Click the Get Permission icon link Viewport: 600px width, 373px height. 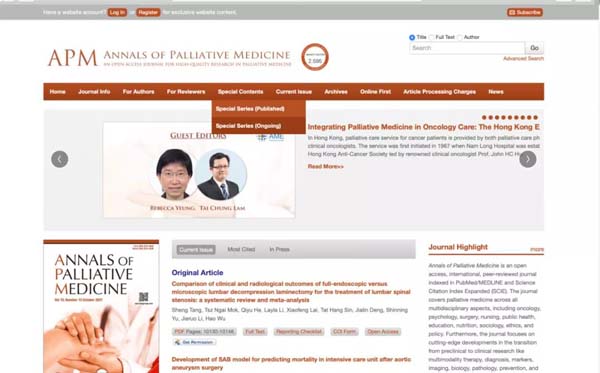[194, 342]
